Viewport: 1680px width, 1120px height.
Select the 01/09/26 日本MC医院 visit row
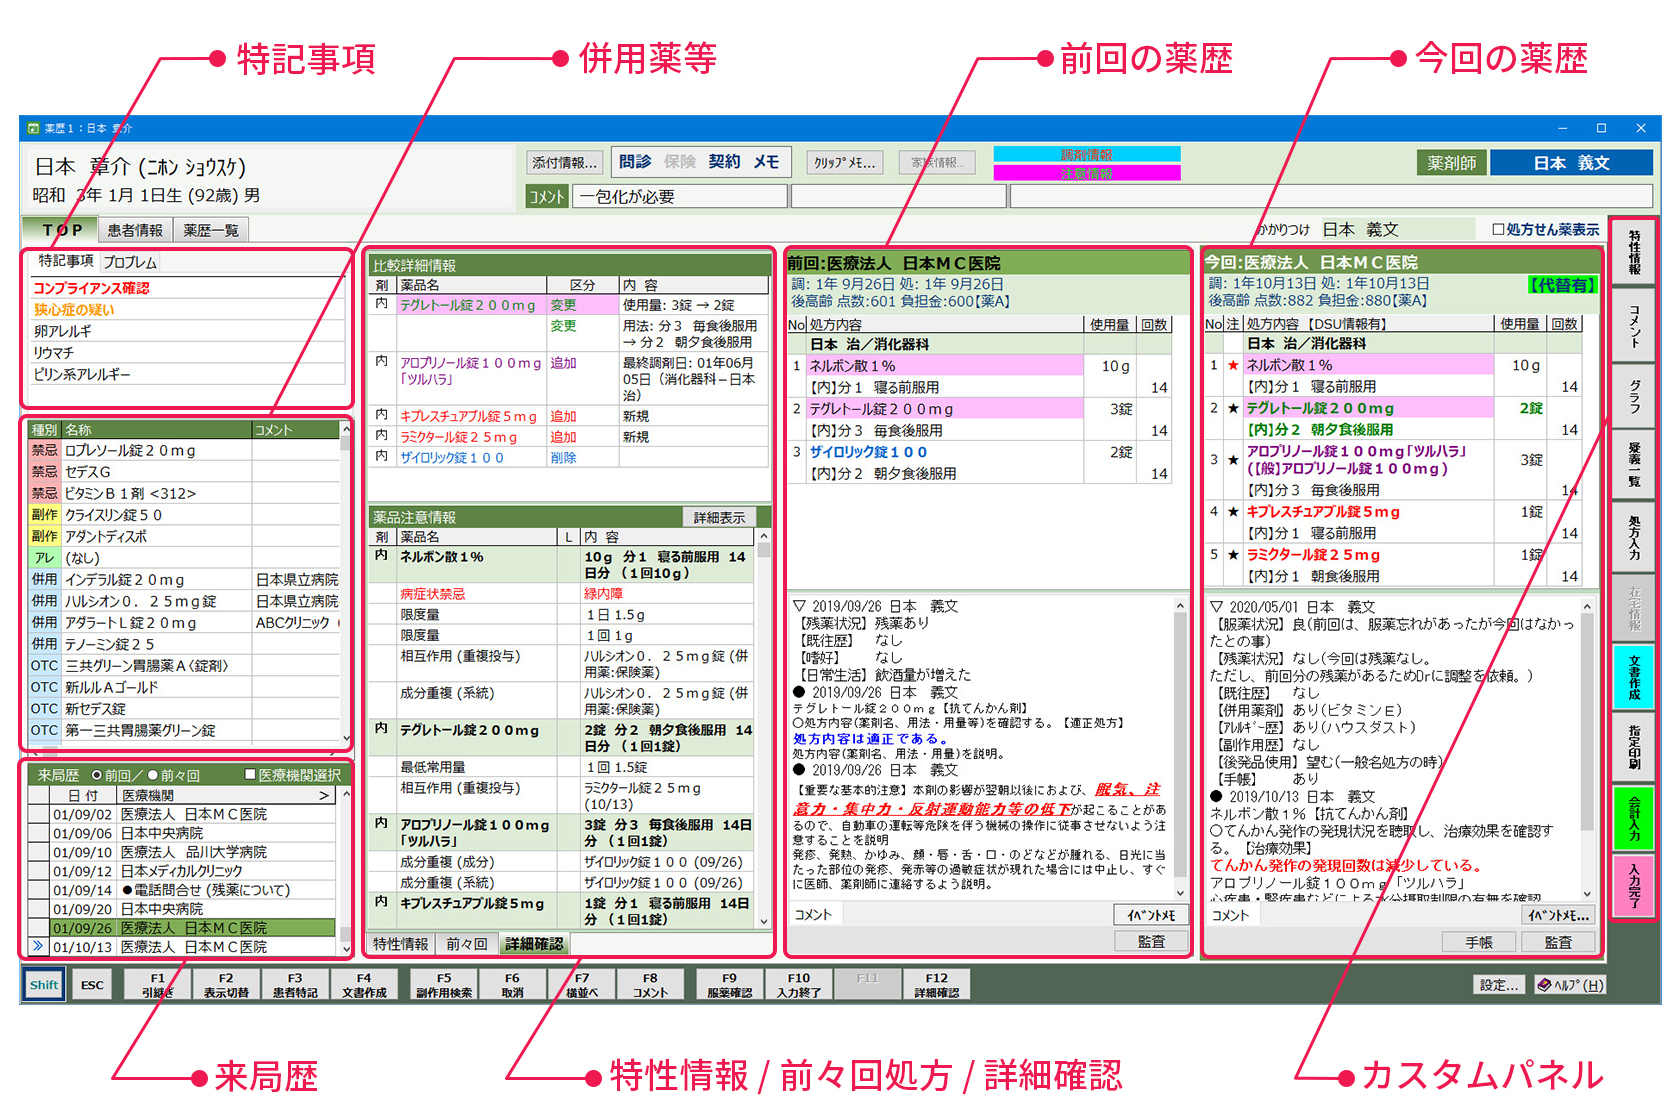pos(192,927)
